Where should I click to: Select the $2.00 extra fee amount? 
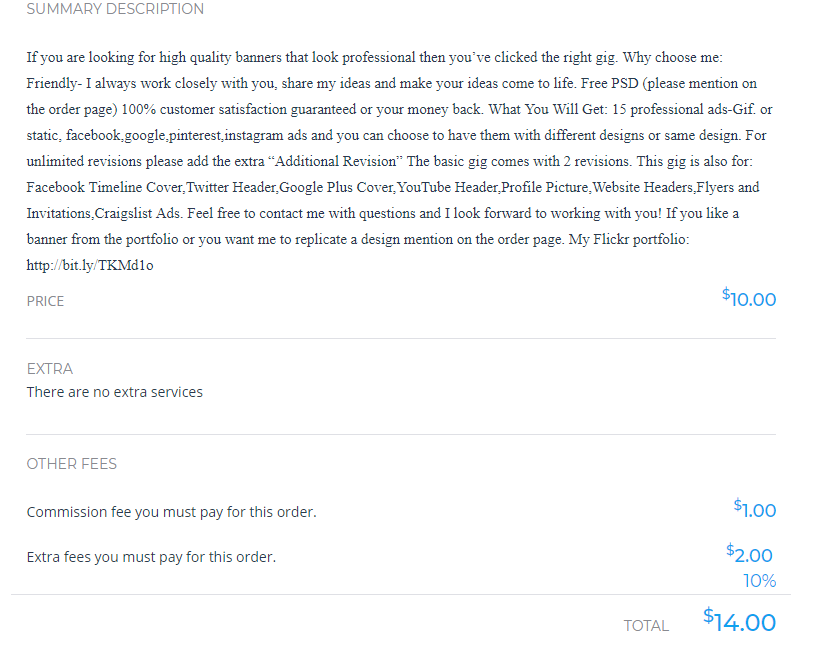(750, 555)
